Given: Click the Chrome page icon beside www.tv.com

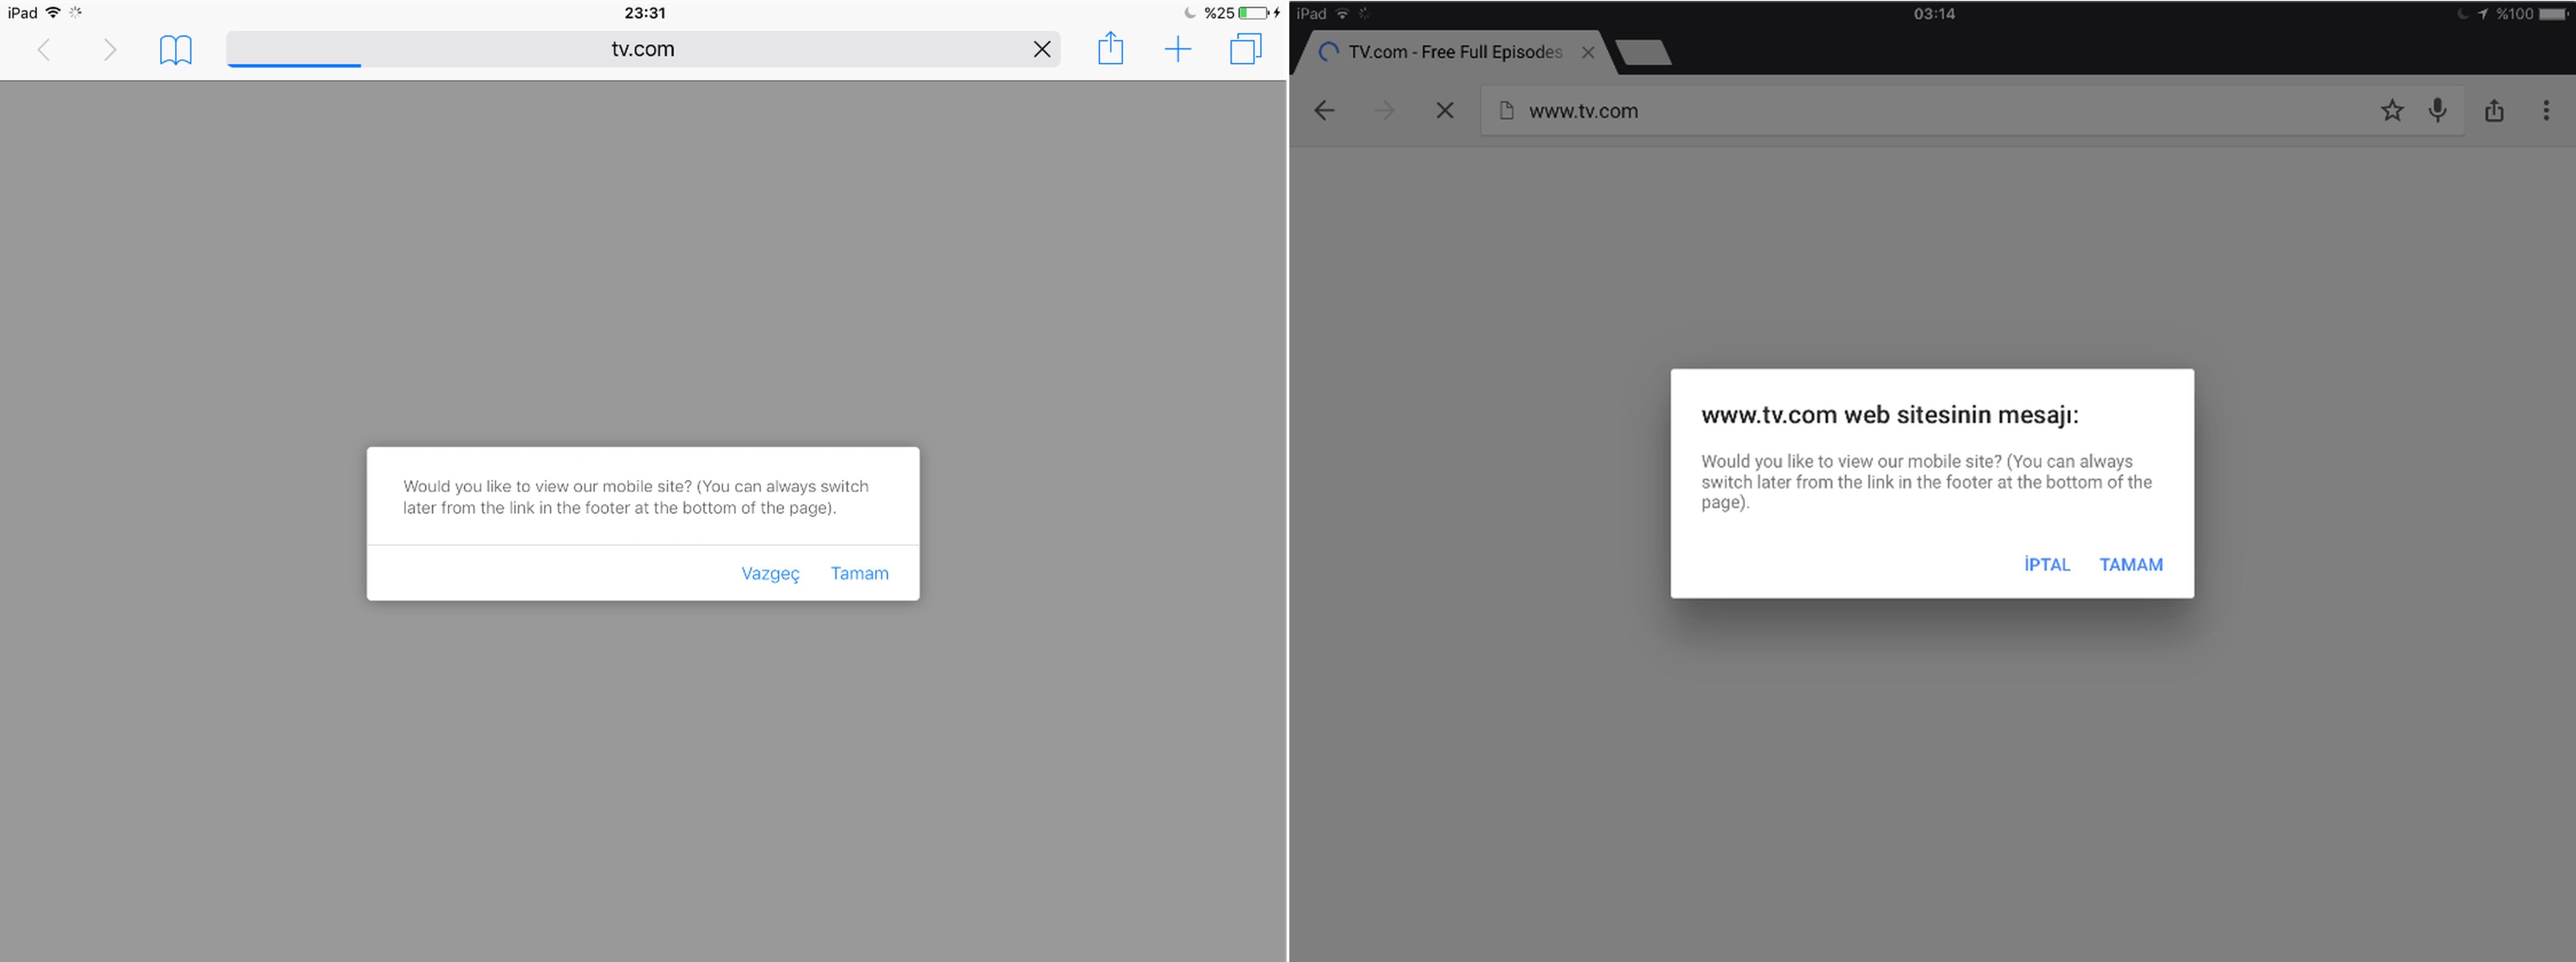Looking at the screenshot, I should 1506,111.
